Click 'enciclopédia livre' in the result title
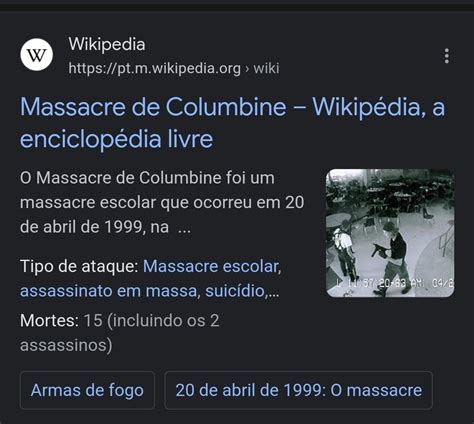 click(116, 139)
